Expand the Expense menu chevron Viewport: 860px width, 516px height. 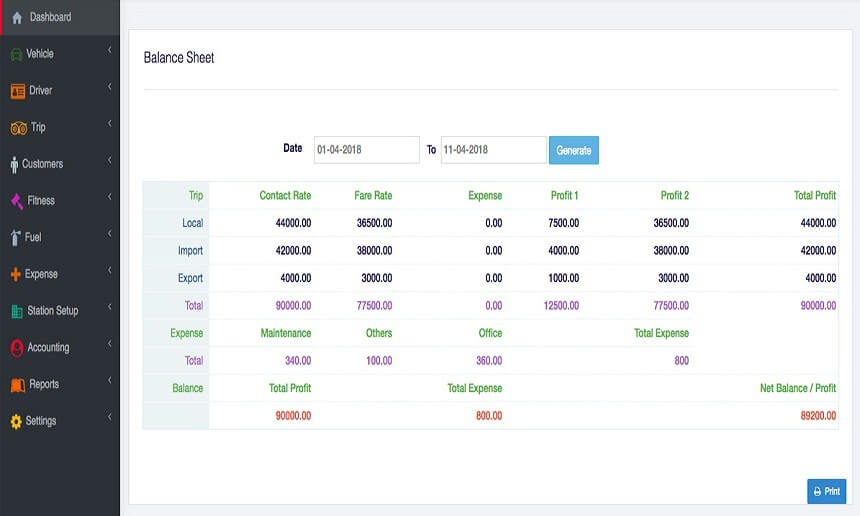[x=109, y=270]
